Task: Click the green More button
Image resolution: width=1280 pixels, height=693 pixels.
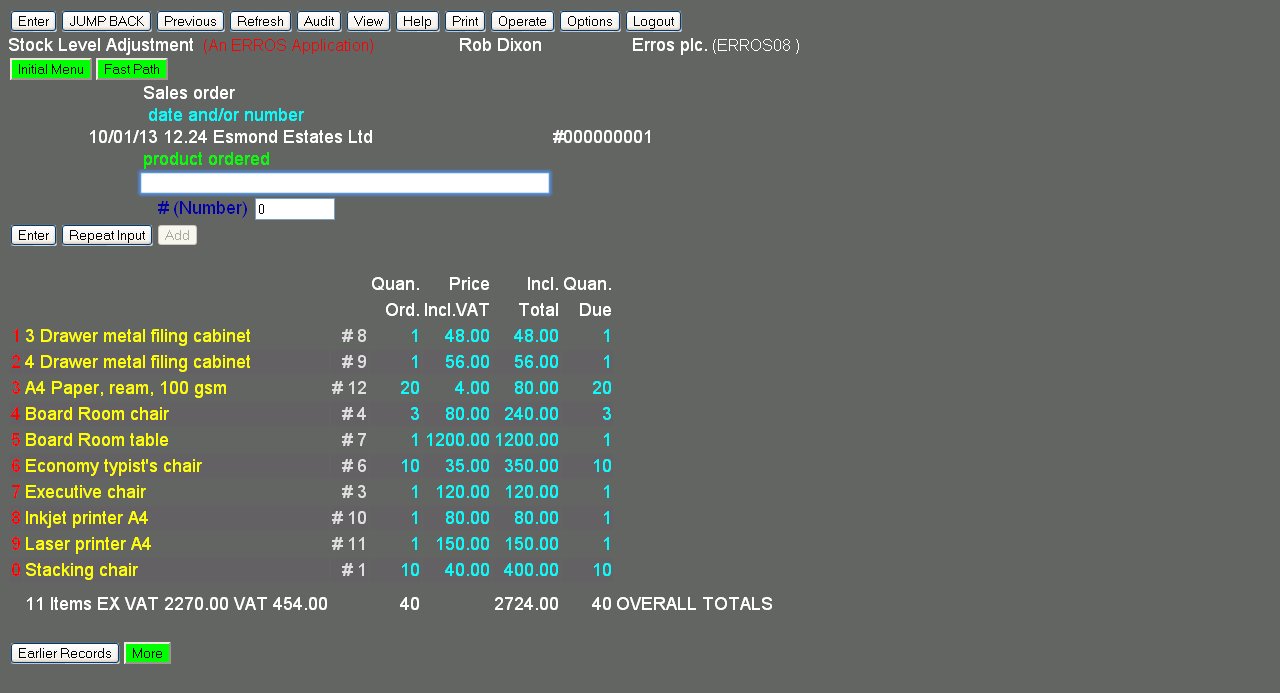Action: tap(147, 653)
